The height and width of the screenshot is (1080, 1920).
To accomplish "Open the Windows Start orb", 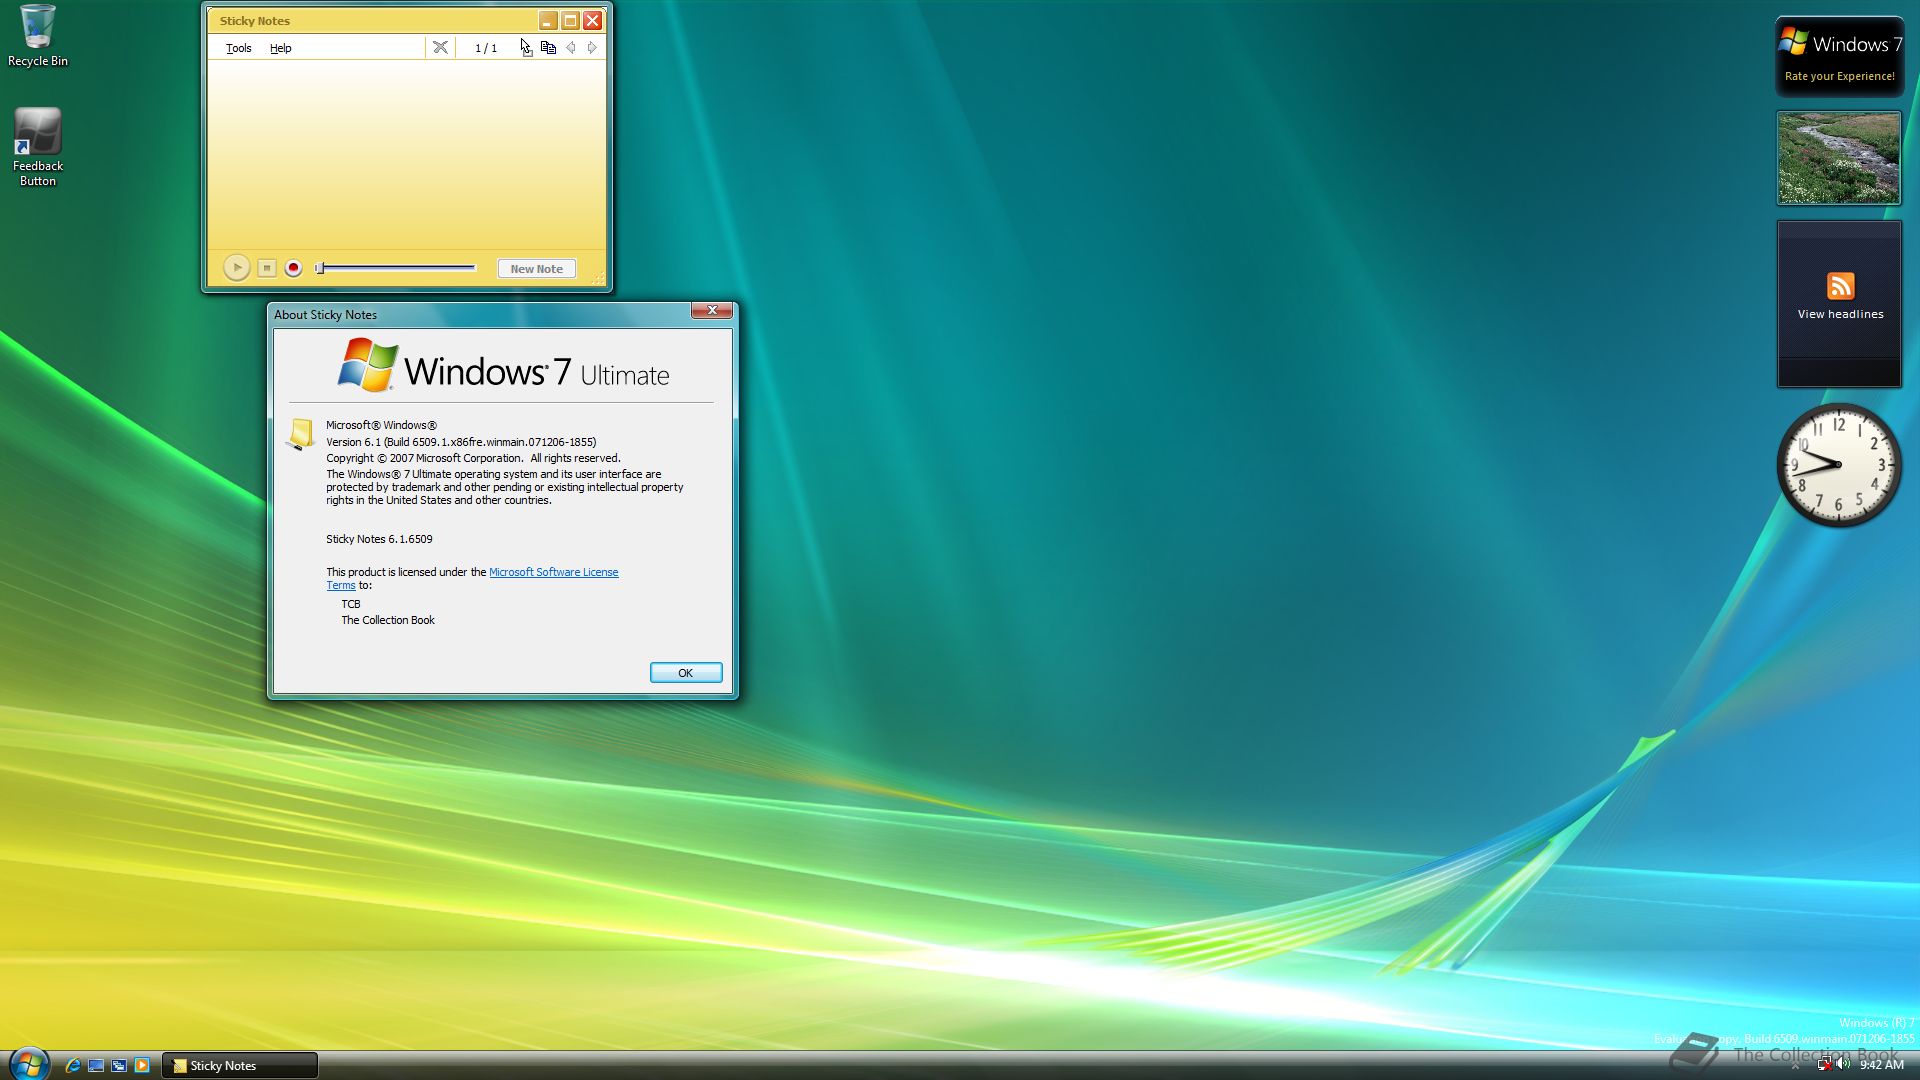I will (x=29, y=1064).
